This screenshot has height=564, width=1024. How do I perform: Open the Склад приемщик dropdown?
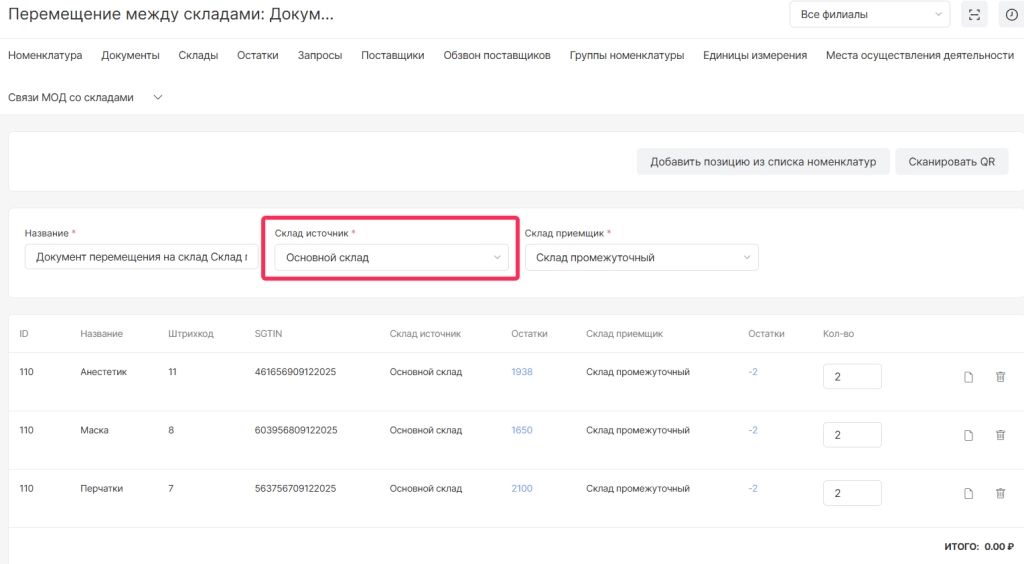point(641,257)
